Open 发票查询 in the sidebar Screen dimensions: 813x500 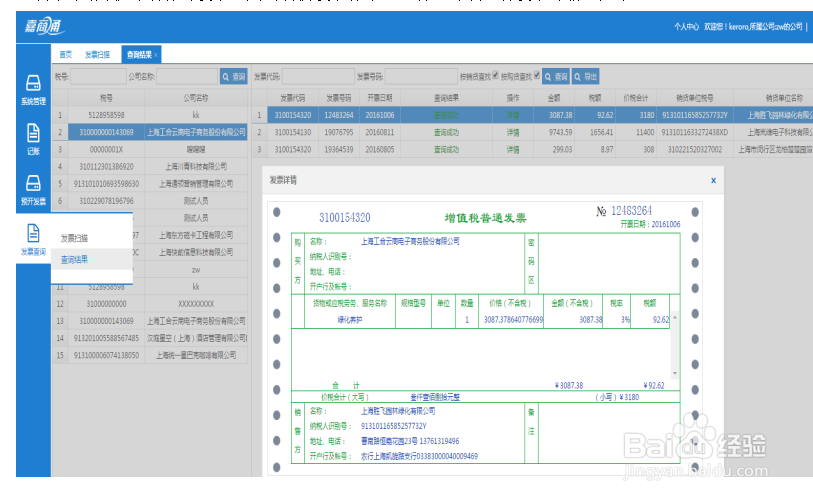(33, 240)
